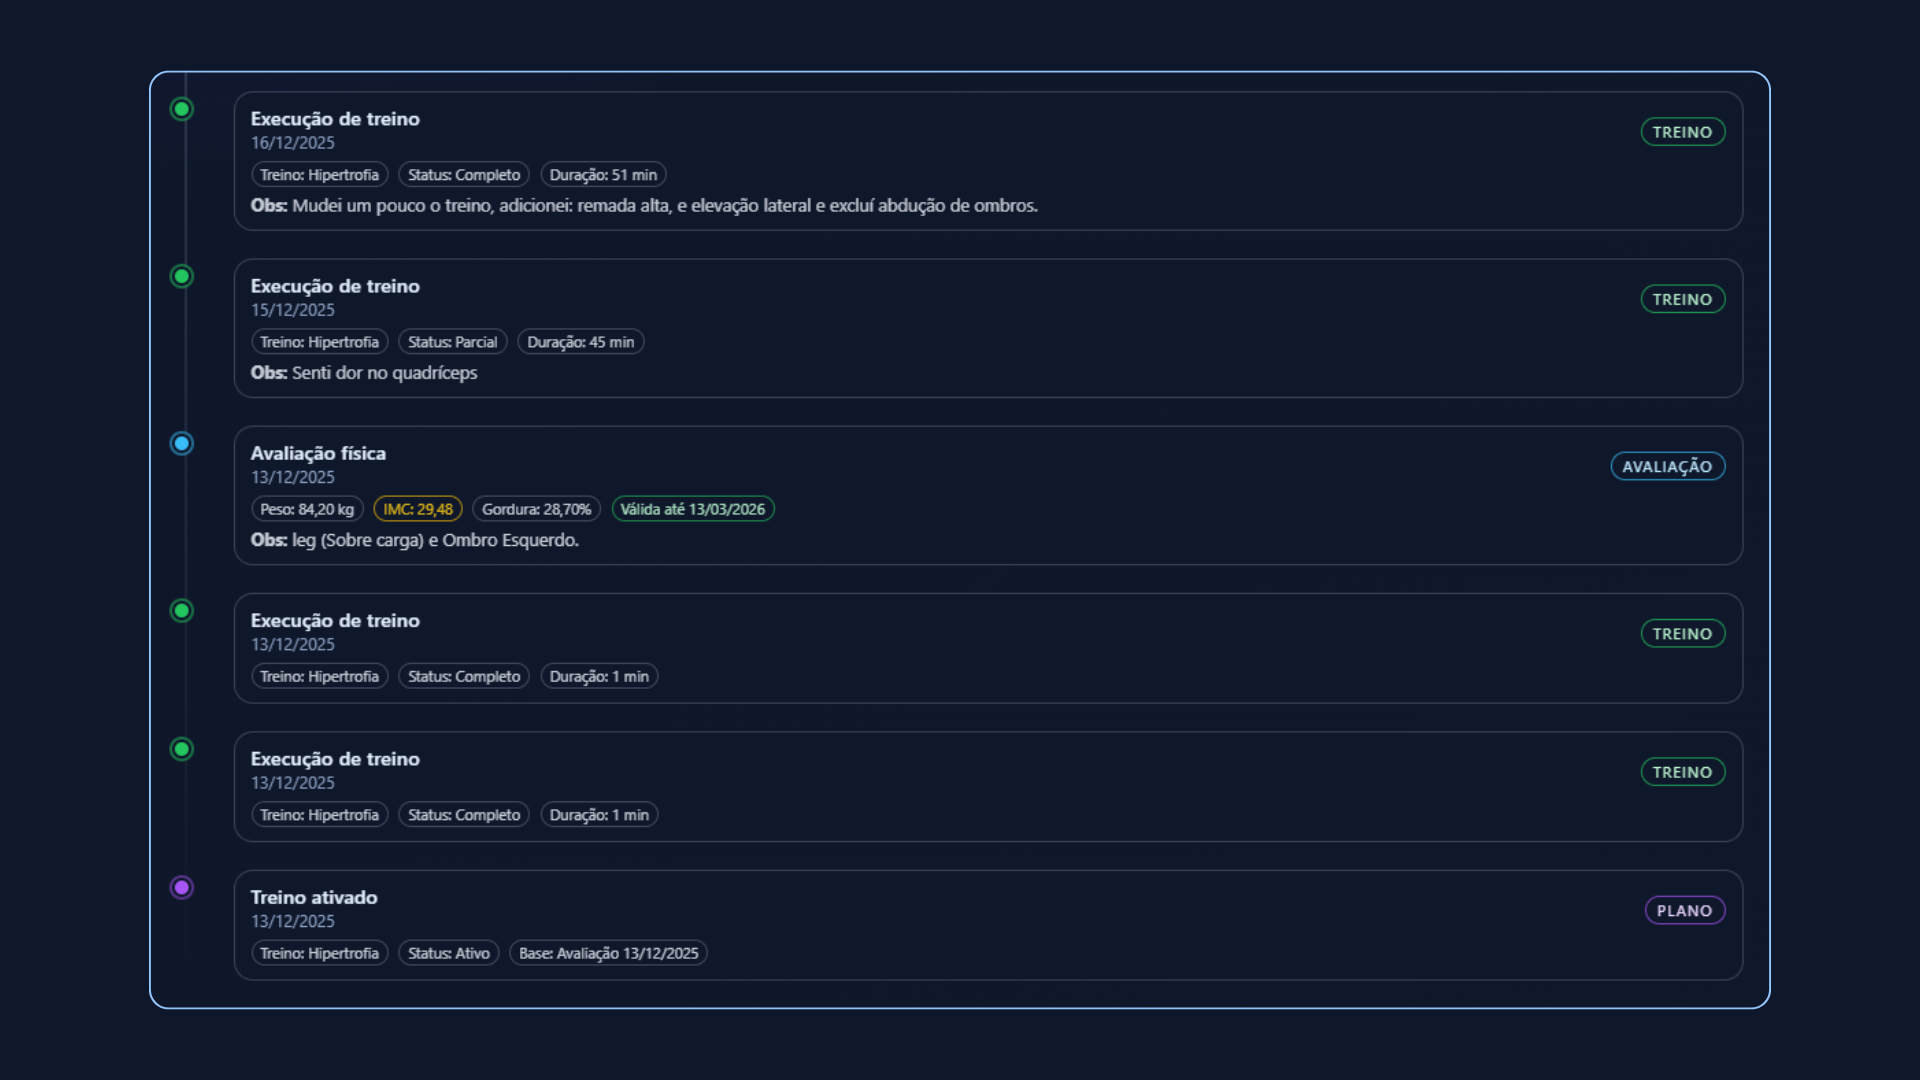Click the Status: Parcial chip
Screen dimensions: 1920x1080
coord(452,342)
